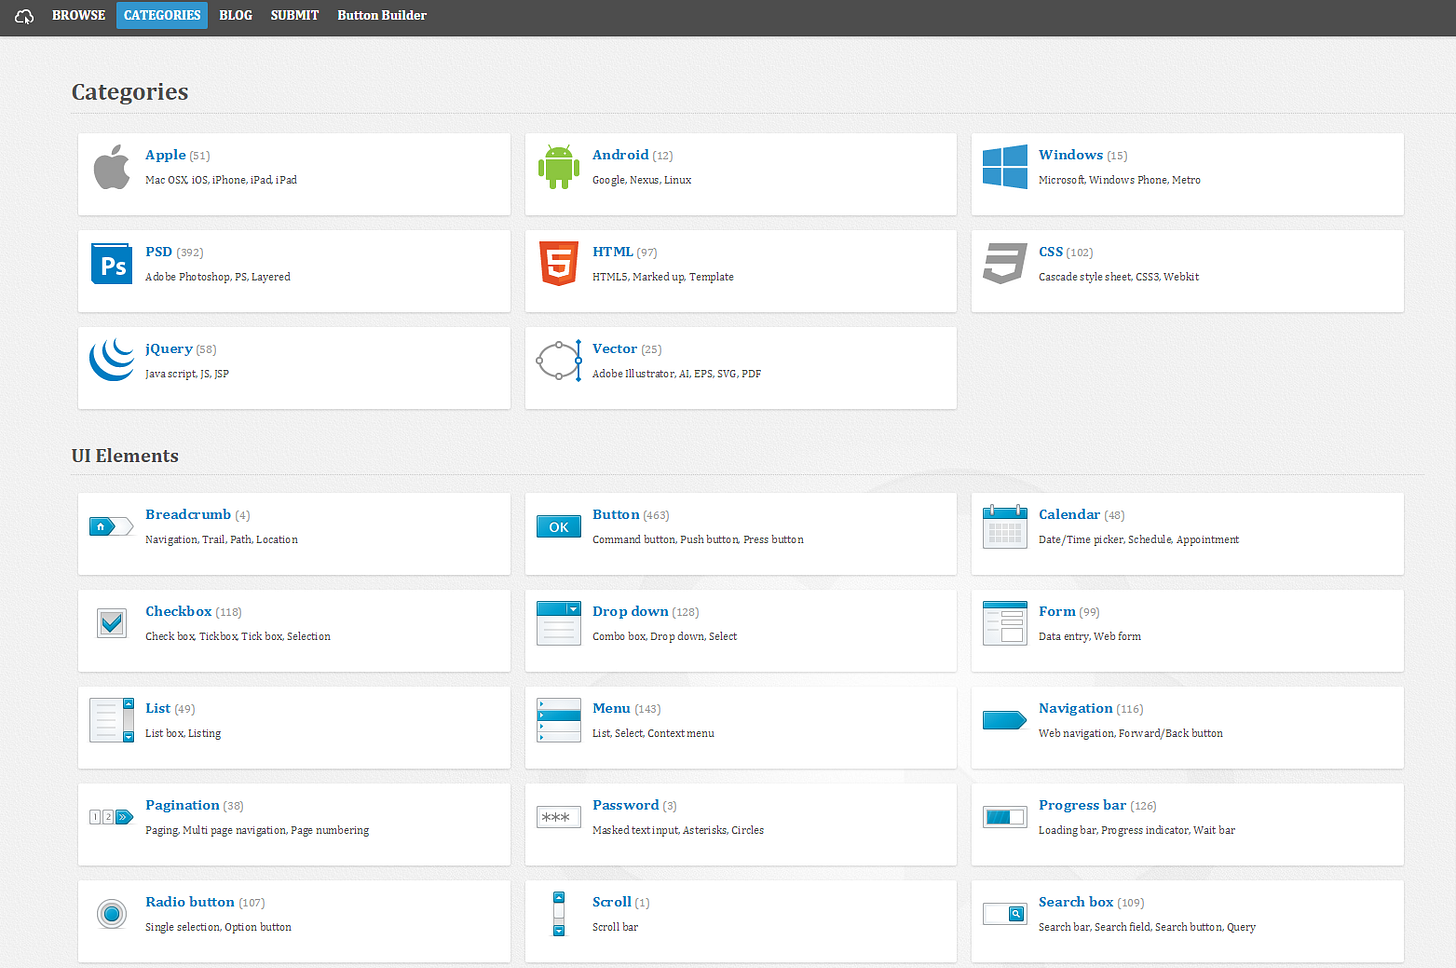The width and height of the screenshot is (1456, 968).
Task: Click the cloud home icon in the navbar
Action: click(23, 16)
